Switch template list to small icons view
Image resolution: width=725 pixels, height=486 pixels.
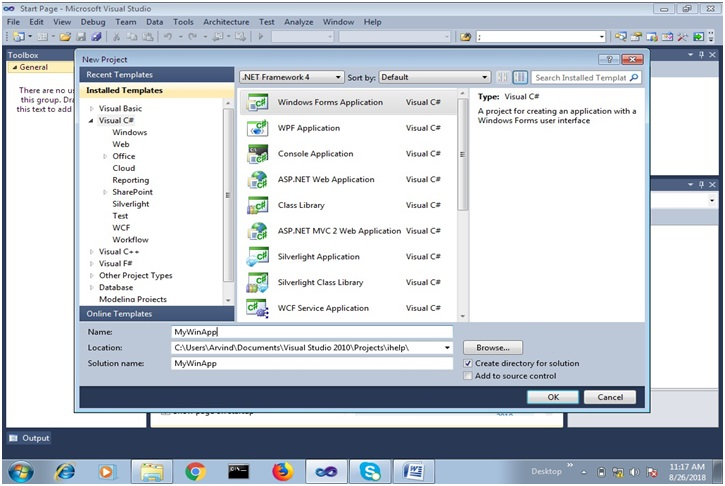503,77
